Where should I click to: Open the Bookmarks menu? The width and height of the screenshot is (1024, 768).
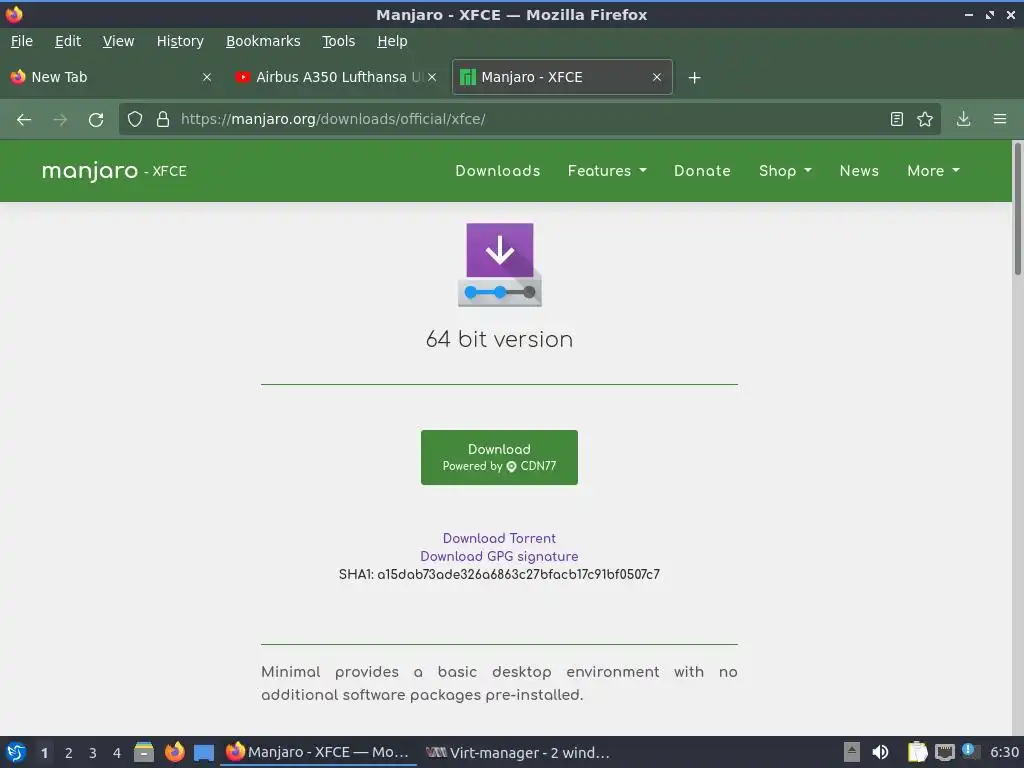click(263, 41)
